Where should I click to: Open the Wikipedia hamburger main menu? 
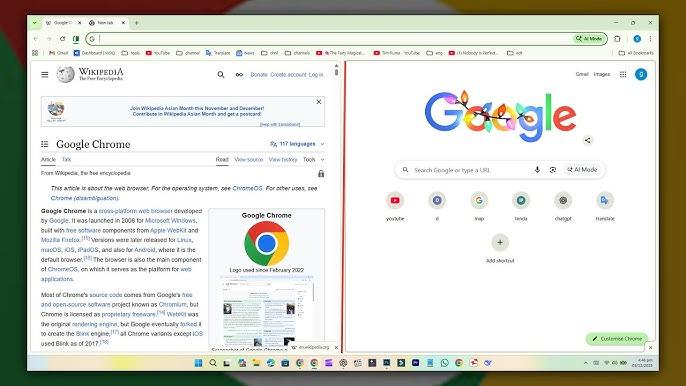point(45,74)
